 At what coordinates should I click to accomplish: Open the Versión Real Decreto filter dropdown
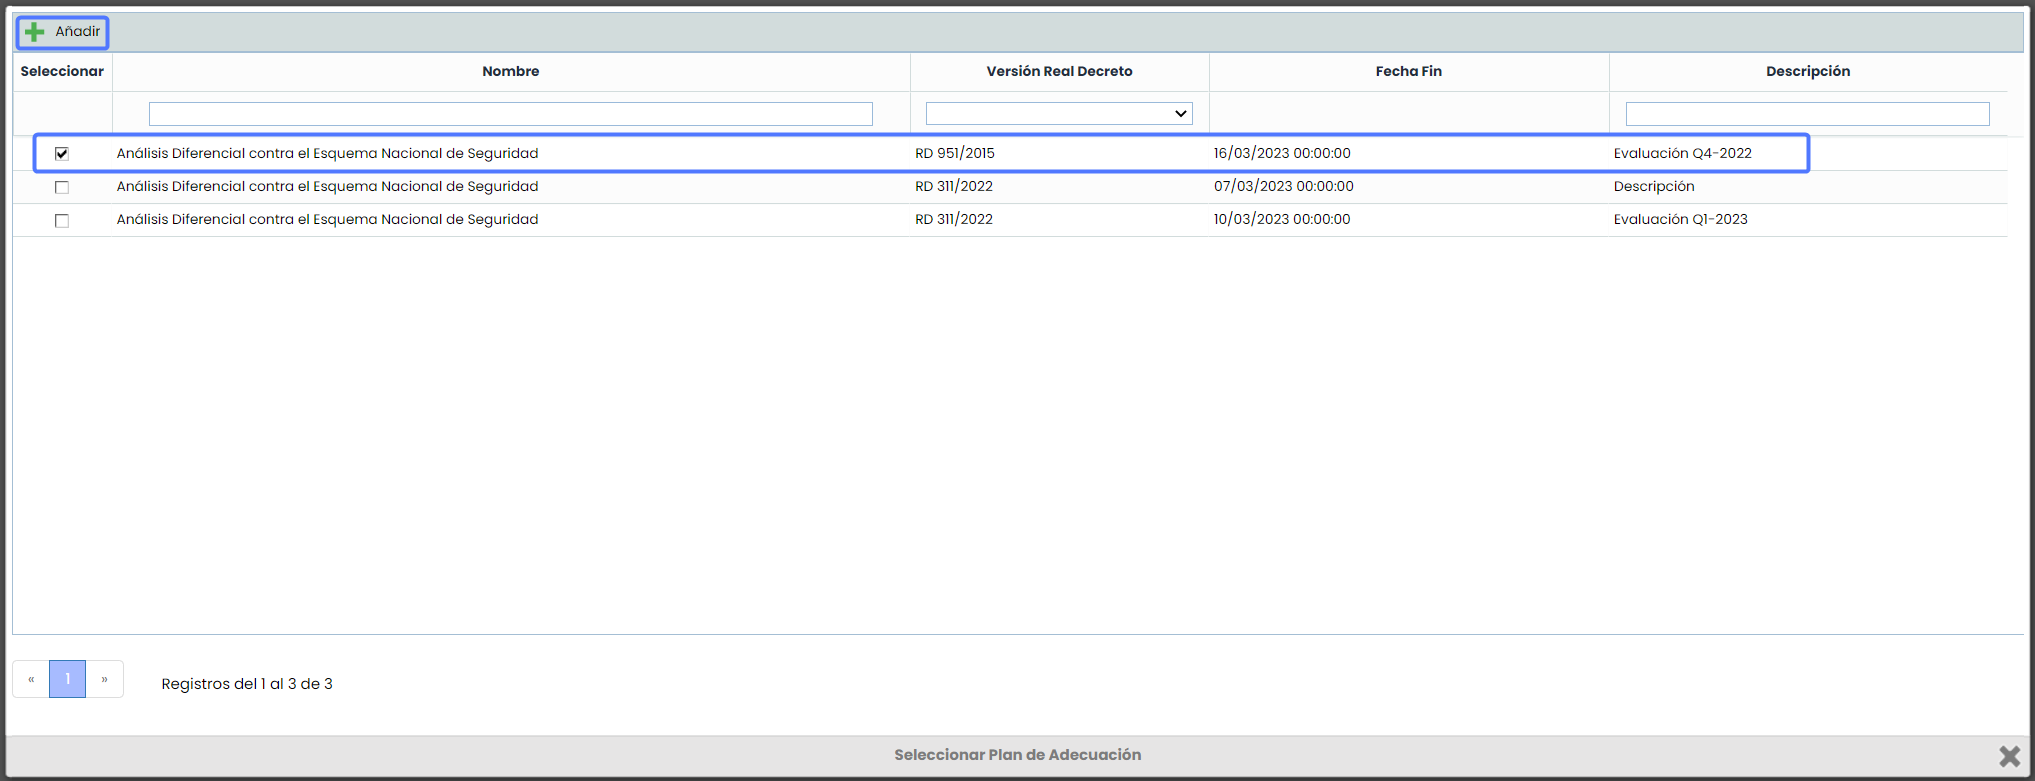(1058, 114)
